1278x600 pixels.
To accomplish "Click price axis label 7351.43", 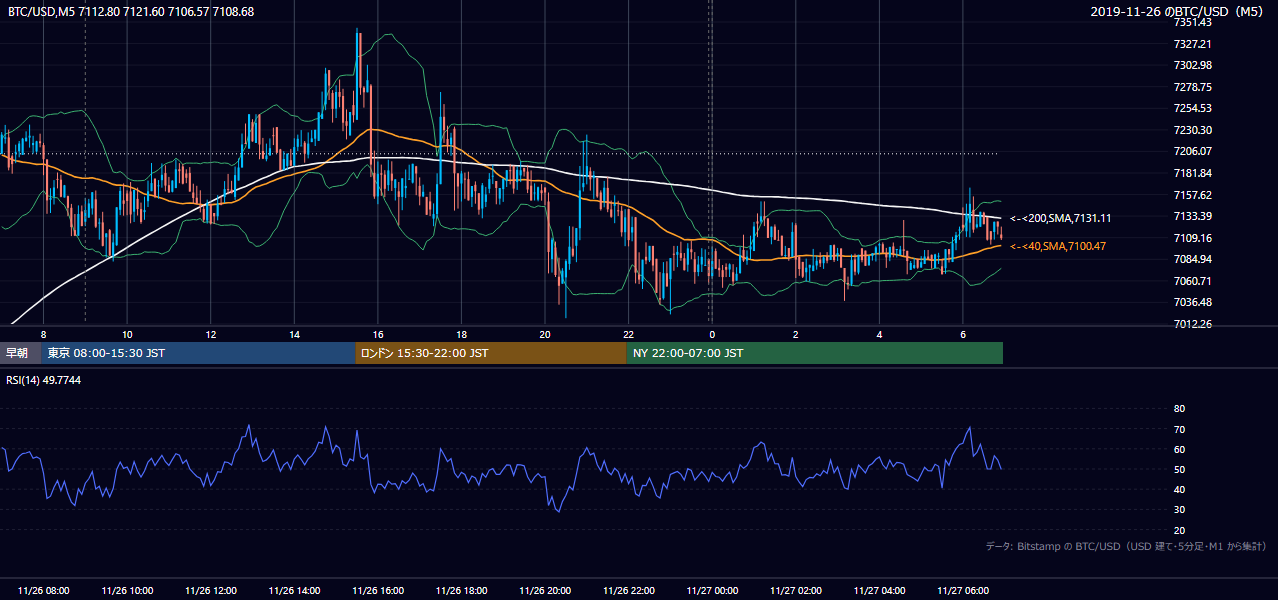I will click(x=1192, y=23).
